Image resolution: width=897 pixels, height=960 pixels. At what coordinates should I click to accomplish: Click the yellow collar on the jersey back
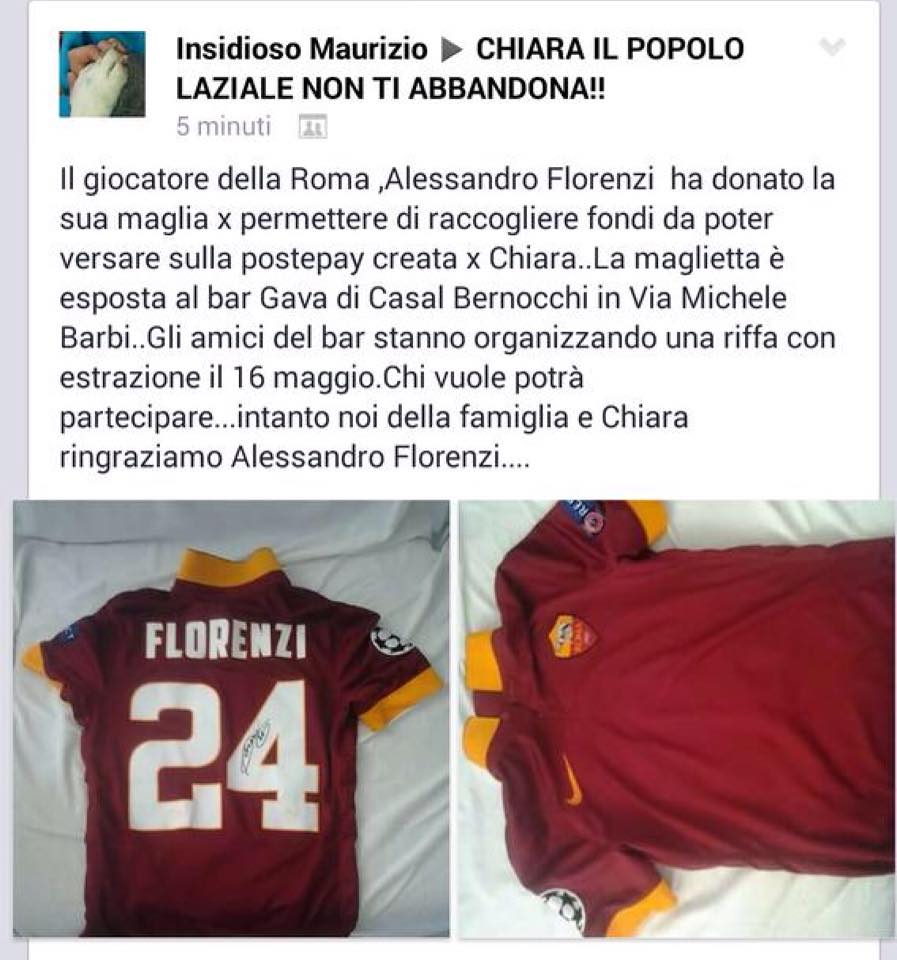228,566
